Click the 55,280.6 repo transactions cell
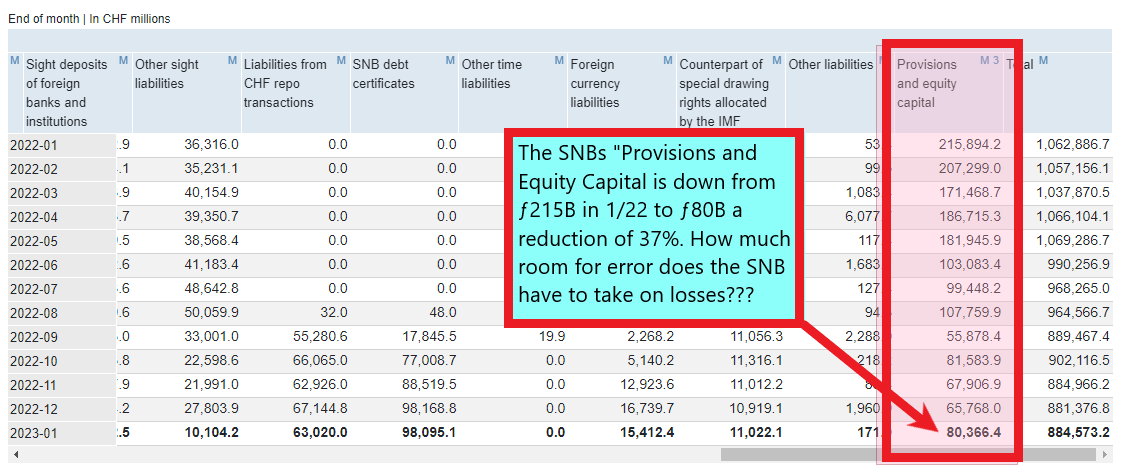1126x465 pixels. [x=320, y=337]
